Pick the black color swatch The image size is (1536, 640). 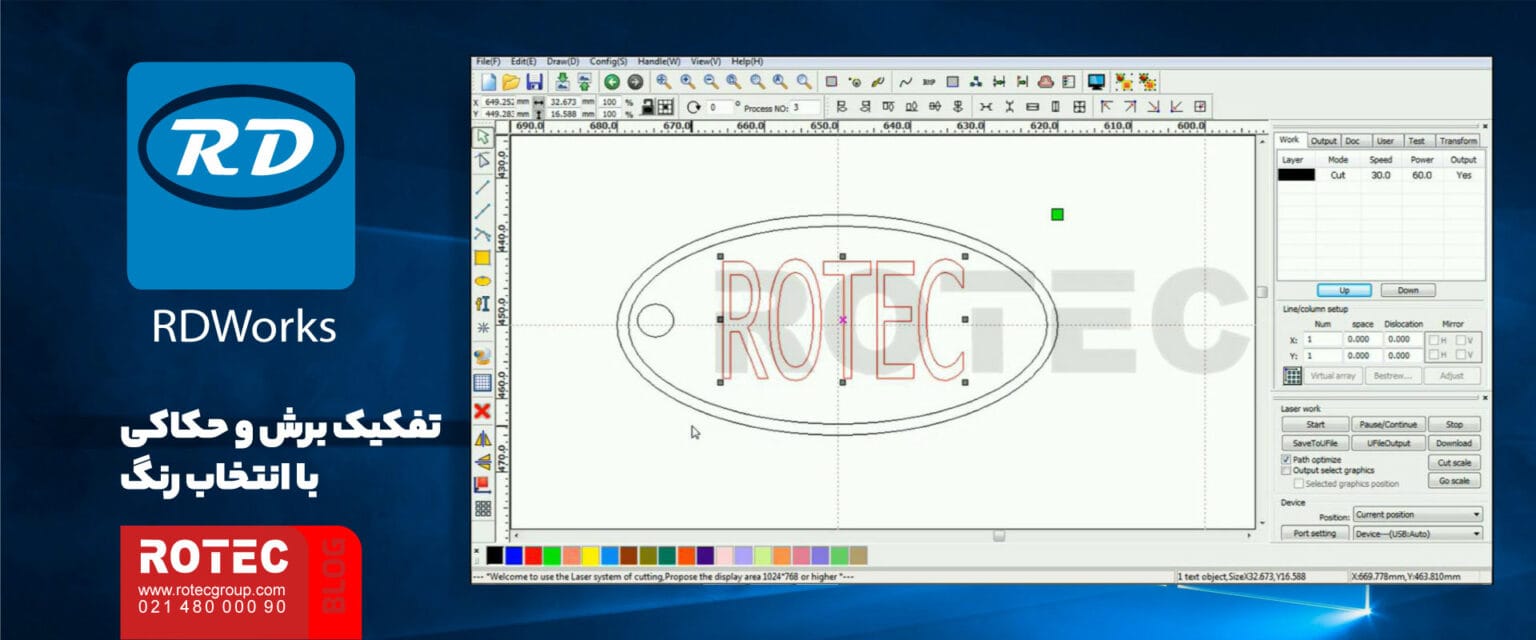[x=494, y=555]
